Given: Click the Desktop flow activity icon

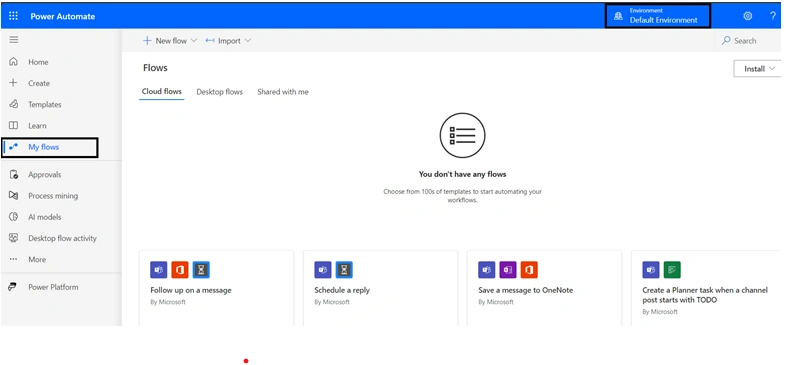Looking at the screenshot, I should click(14, 238).
